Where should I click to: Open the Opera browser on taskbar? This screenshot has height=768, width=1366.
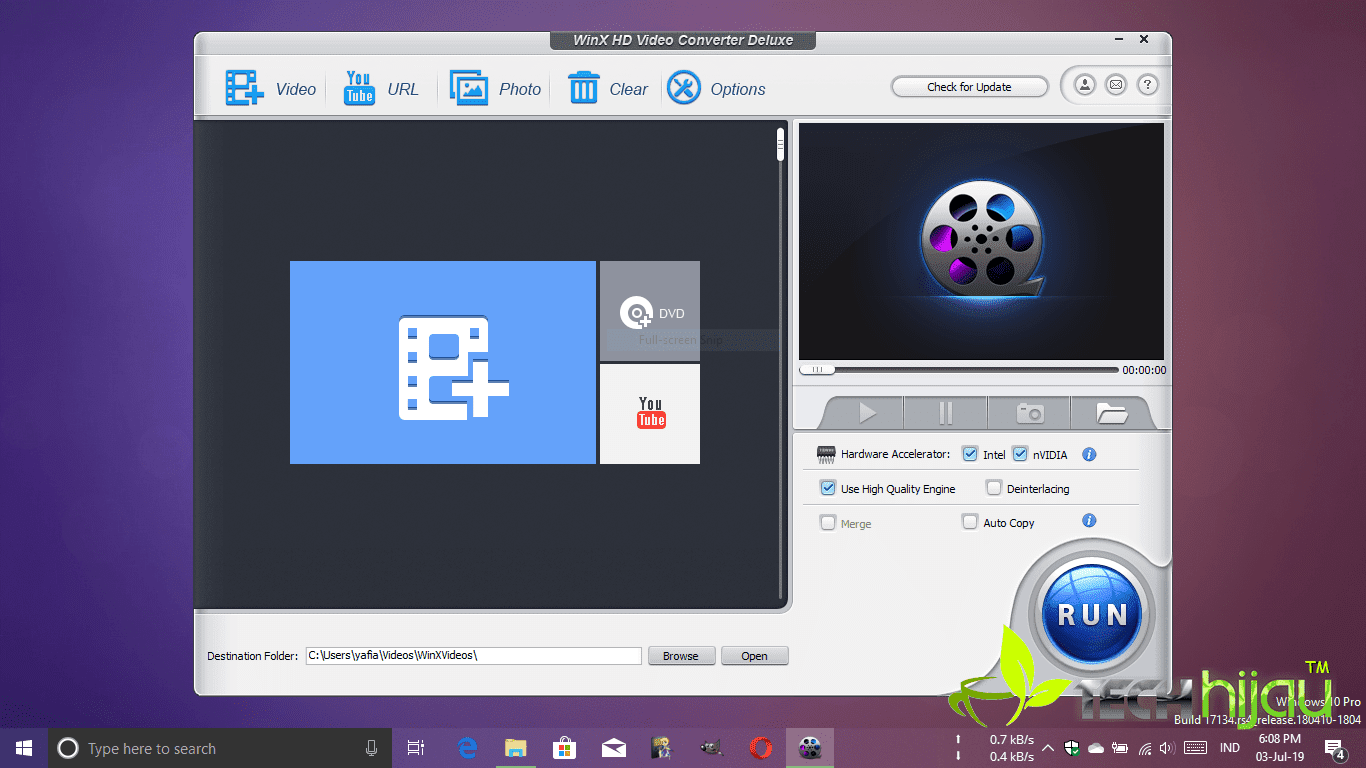761,748
